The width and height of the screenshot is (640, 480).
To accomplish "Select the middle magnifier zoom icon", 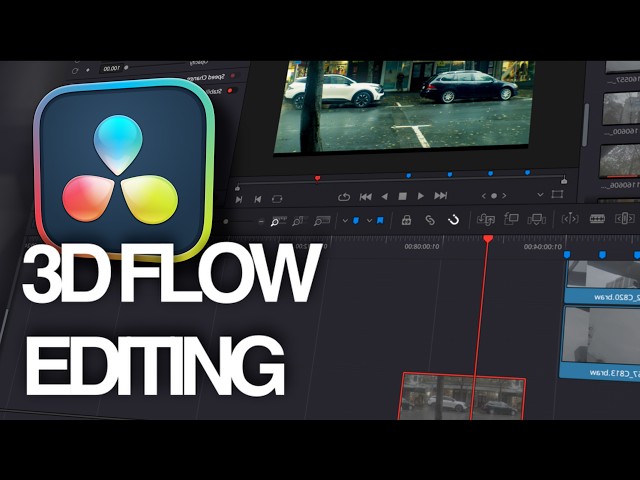I will (x=299, y=221).
